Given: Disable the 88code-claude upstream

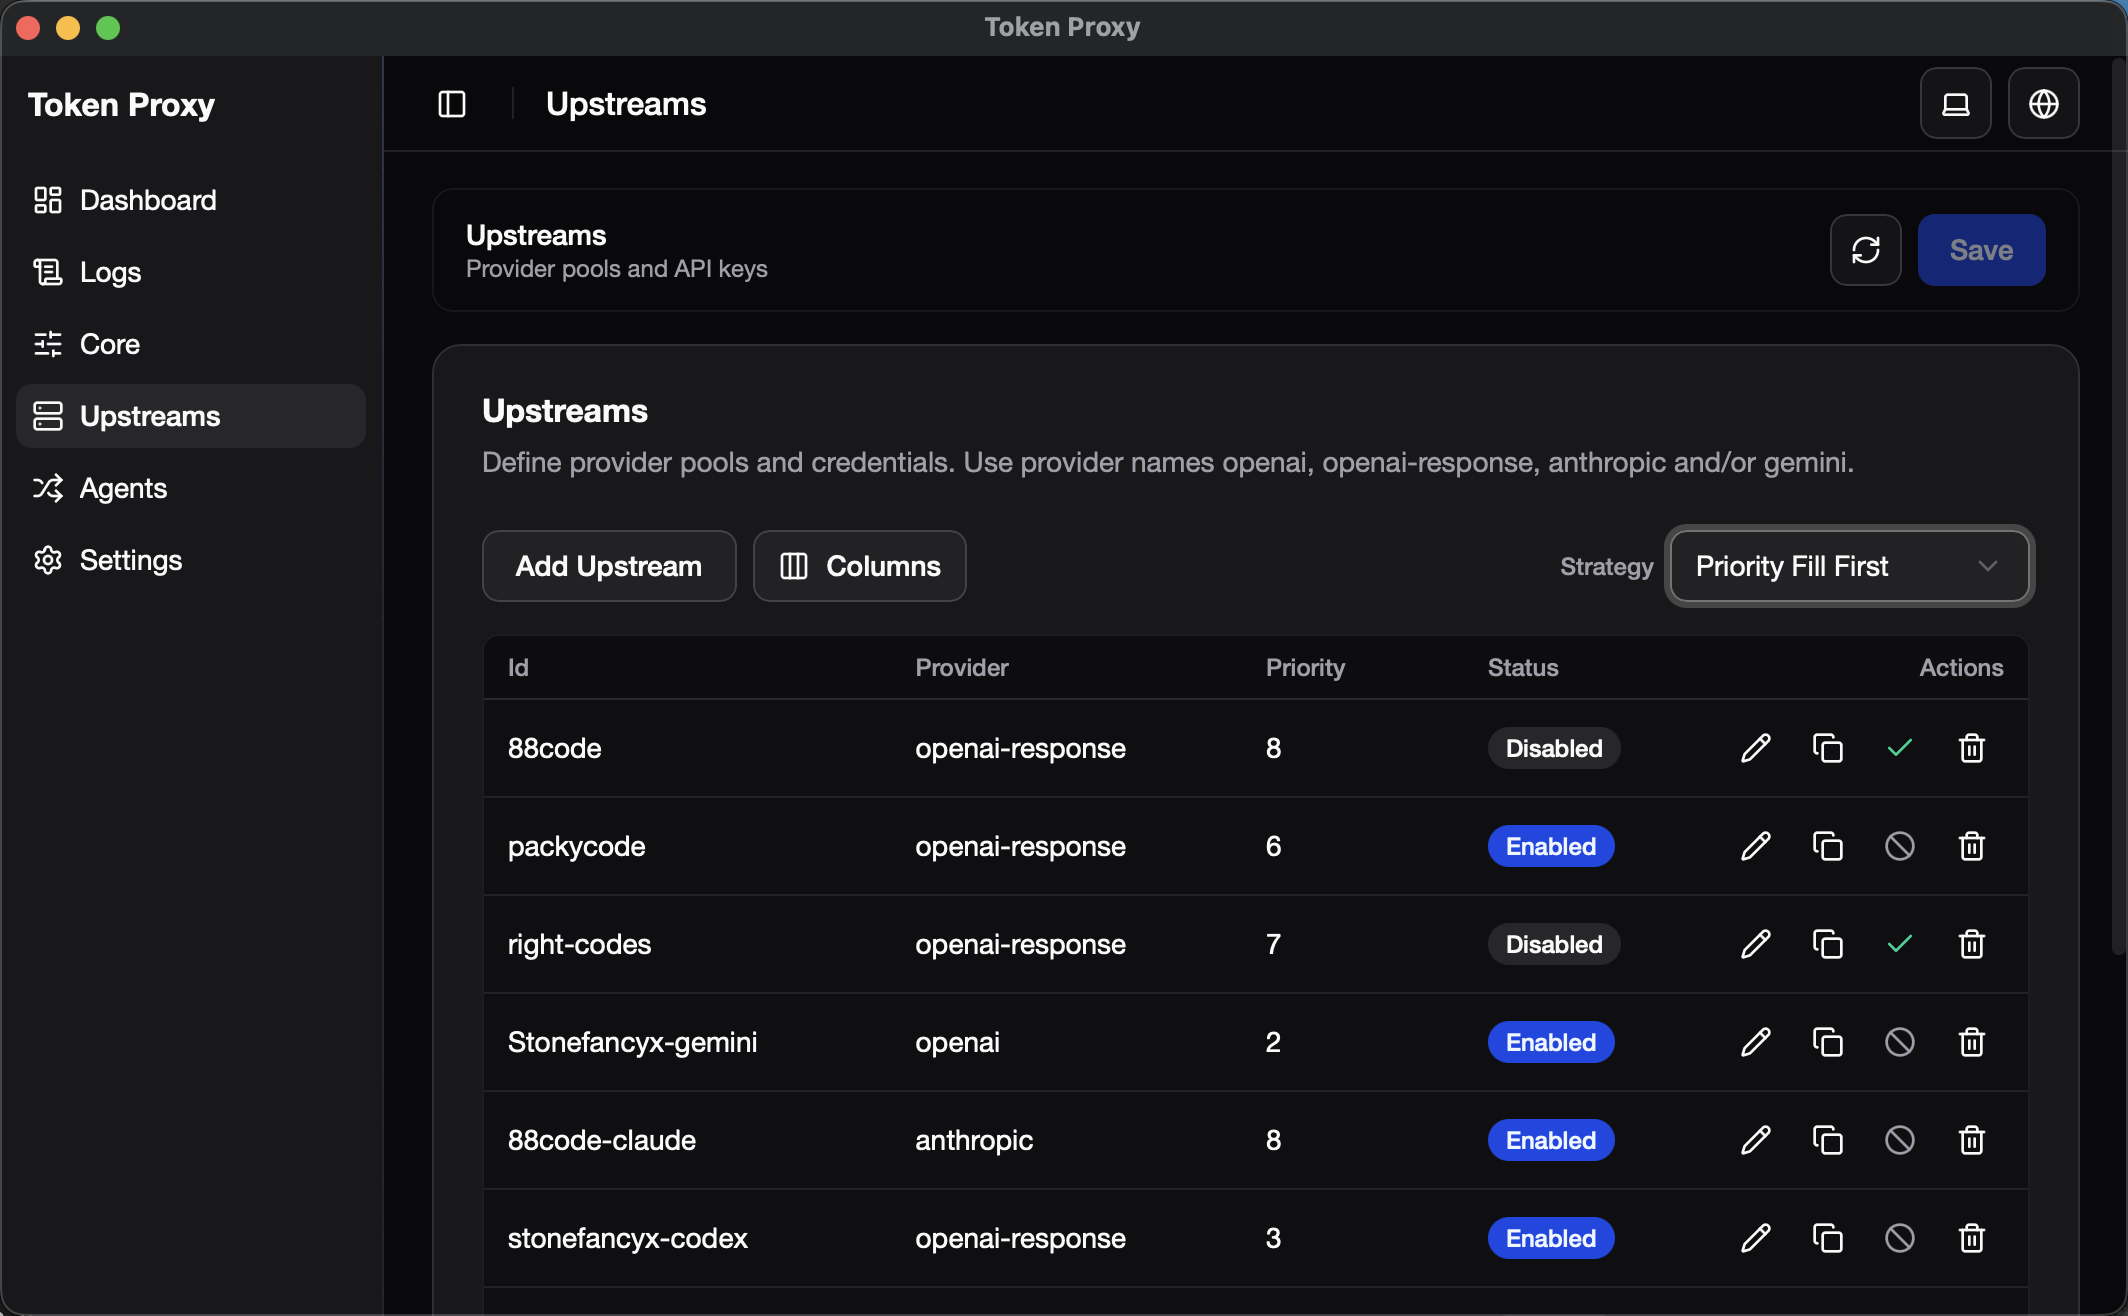Looking at the screenshot, I should (x=1899, y=1140).
